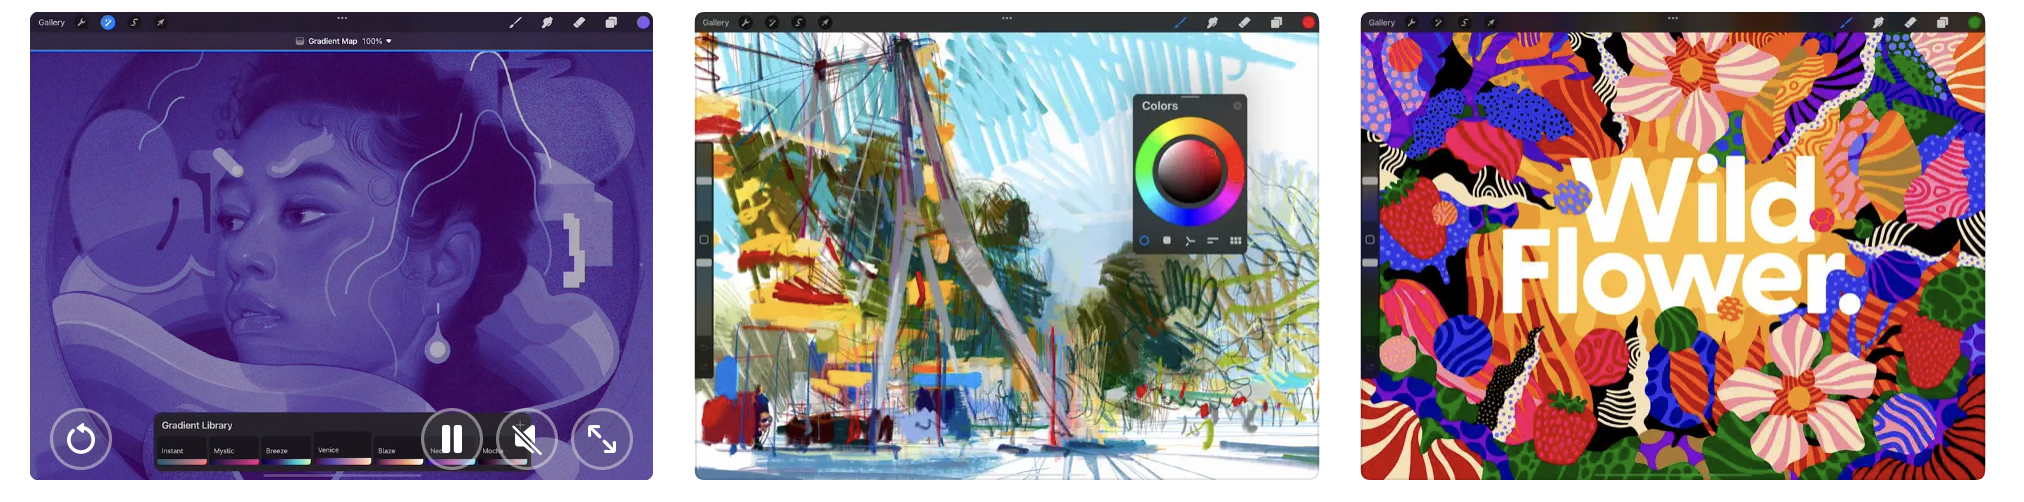Screen dimensions: 2024x502
Task: Open Actions wrench in purple portrait screenshot
Action: [82, 22]
